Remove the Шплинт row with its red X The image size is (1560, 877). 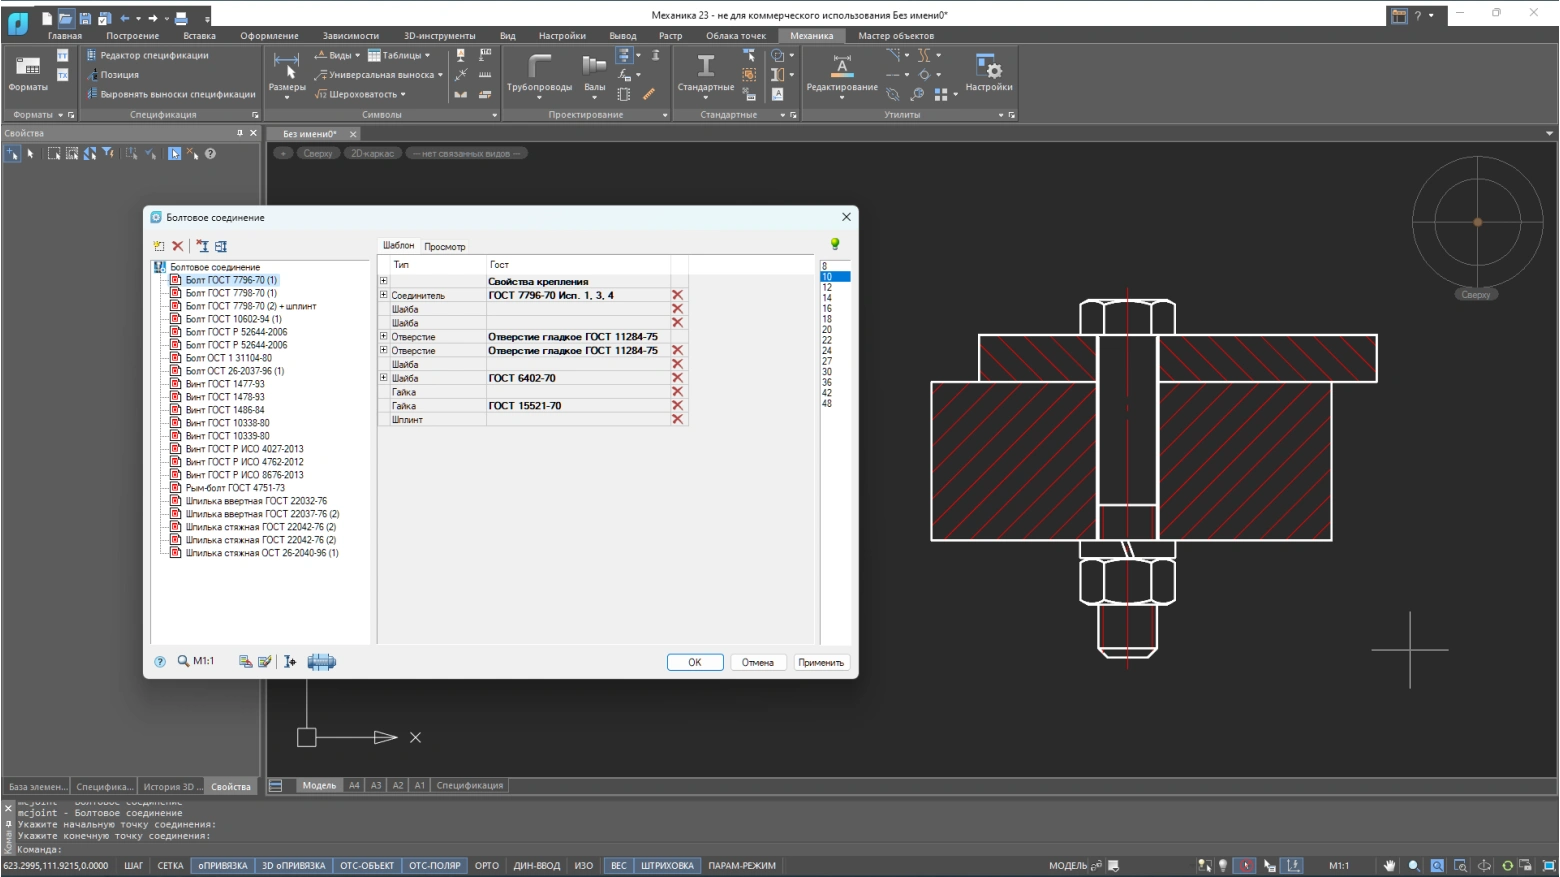pyautogui.click(x=678, y=420)
